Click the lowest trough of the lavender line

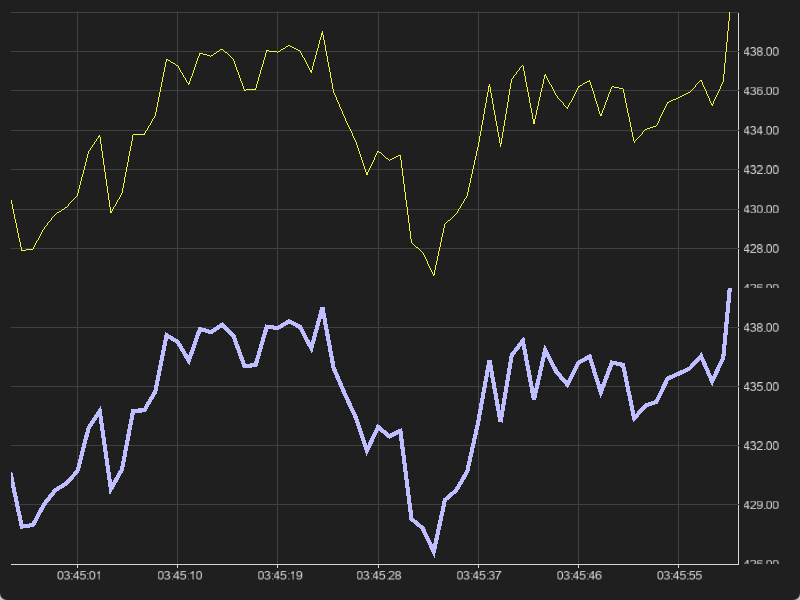point(434,552)
